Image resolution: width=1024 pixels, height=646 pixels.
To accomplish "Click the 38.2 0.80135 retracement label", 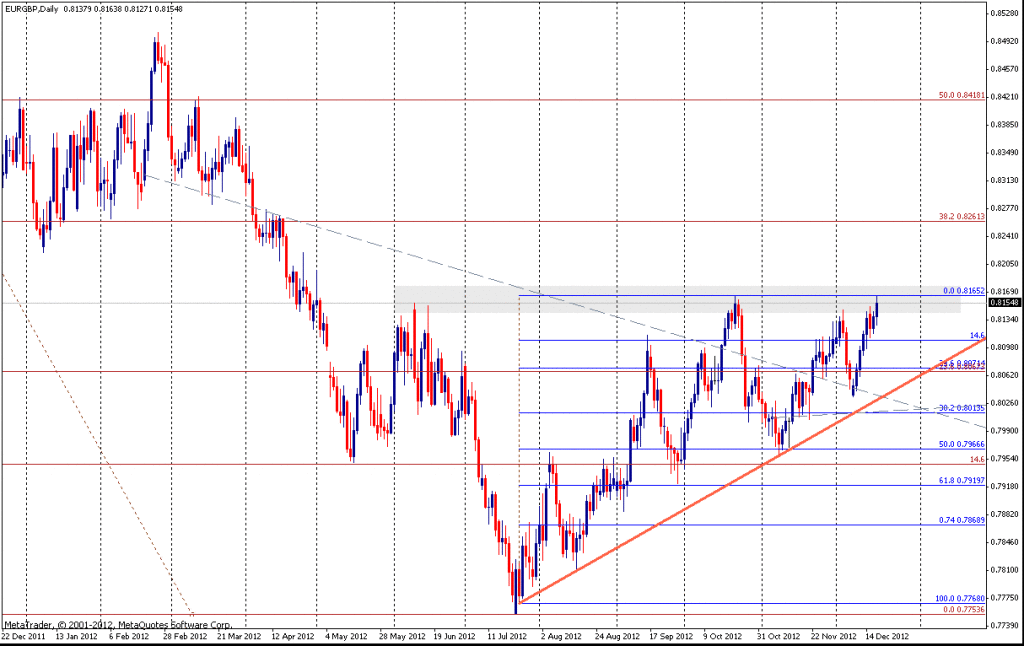I will click(x=961, y=408).
